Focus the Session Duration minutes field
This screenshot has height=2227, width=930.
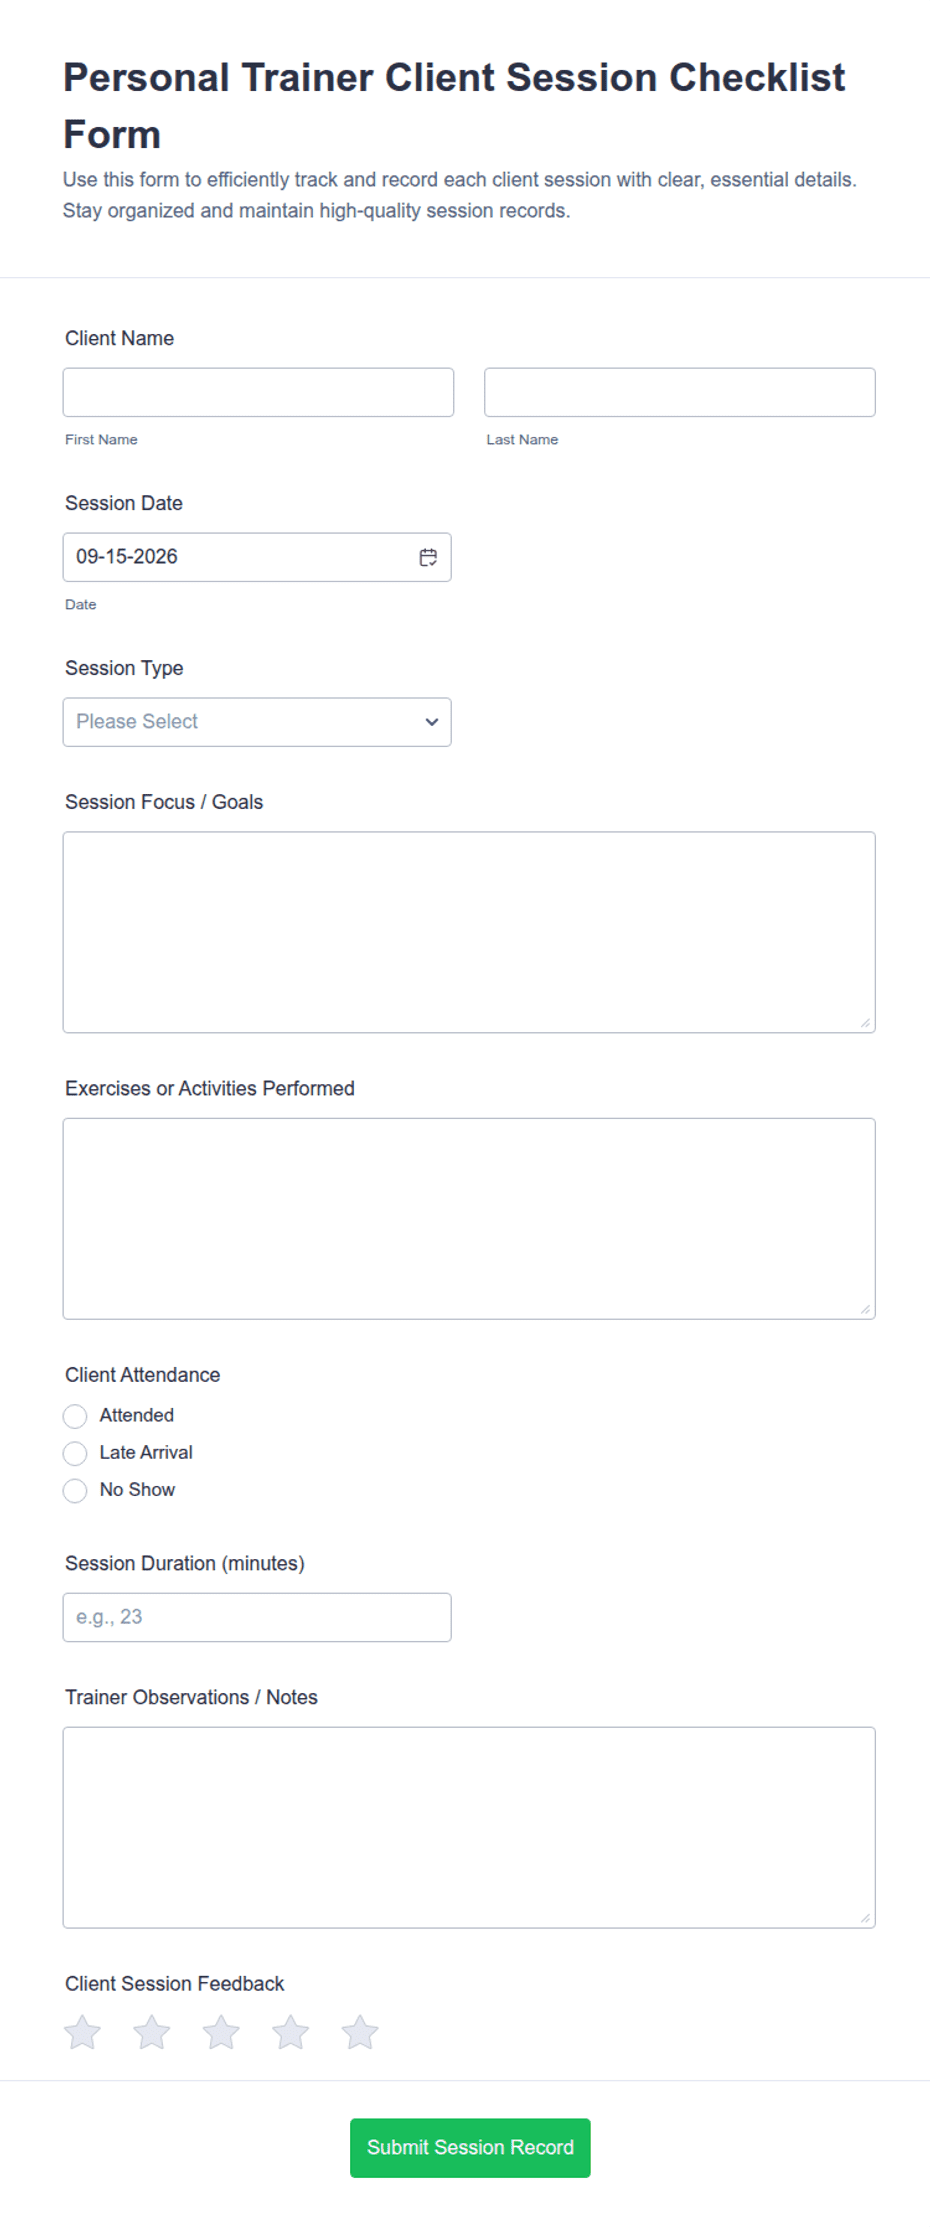pyautogui.click(x=257, y=1617)
